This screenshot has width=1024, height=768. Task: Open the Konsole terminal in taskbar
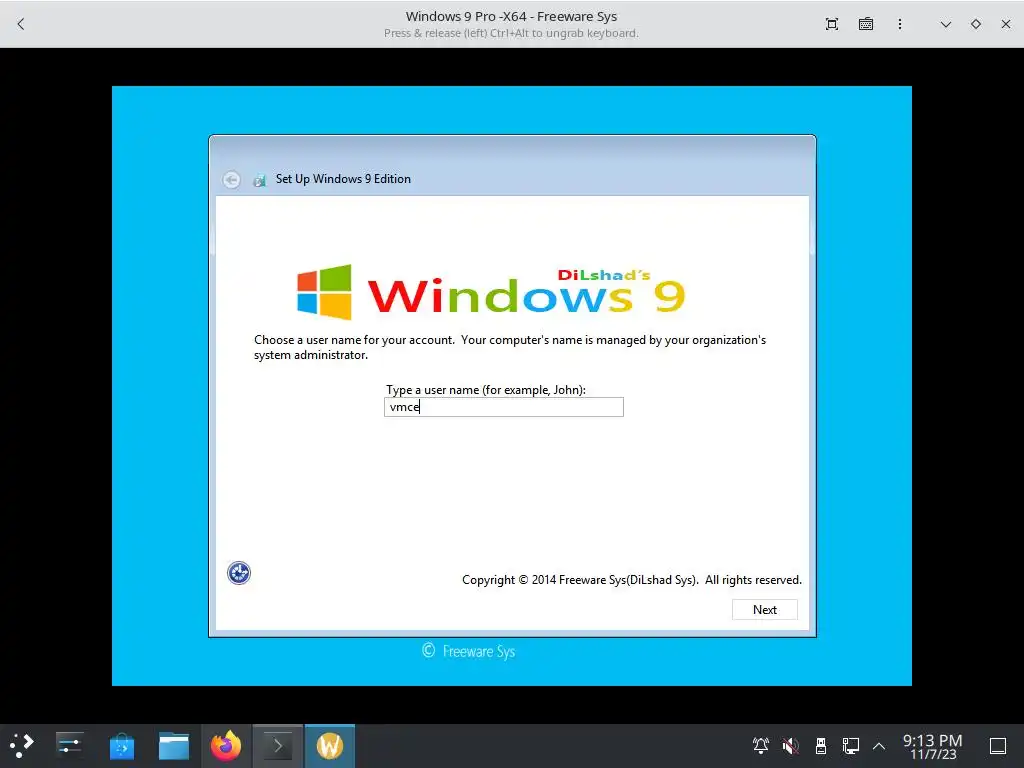[x=278, y=745]
